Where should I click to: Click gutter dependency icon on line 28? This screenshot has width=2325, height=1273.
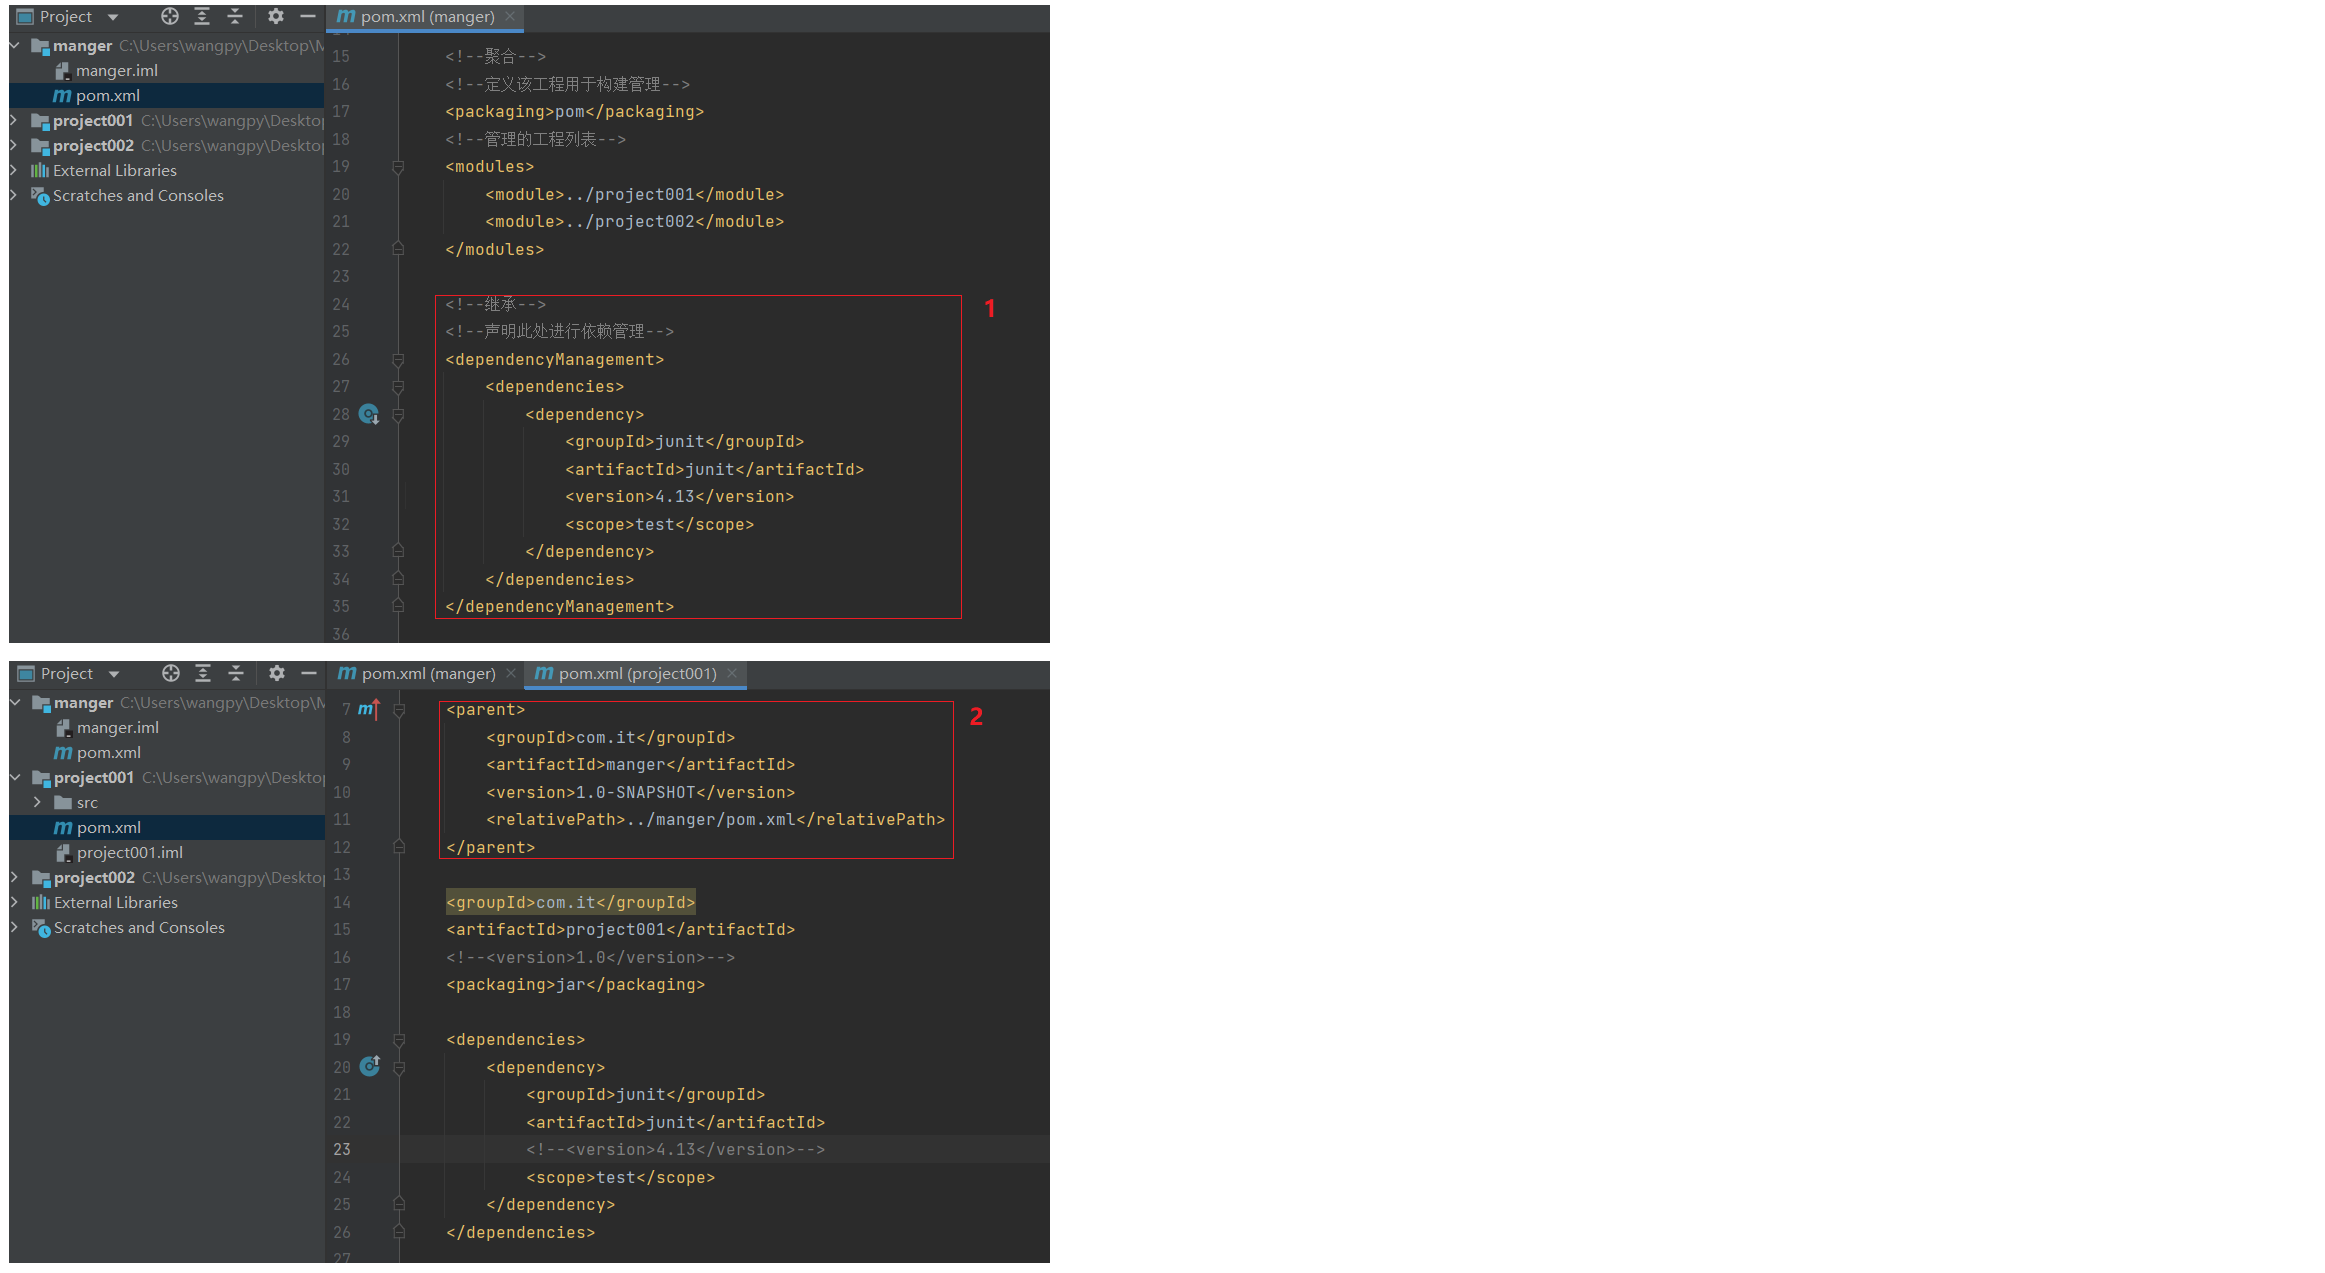tap(369, 414)
